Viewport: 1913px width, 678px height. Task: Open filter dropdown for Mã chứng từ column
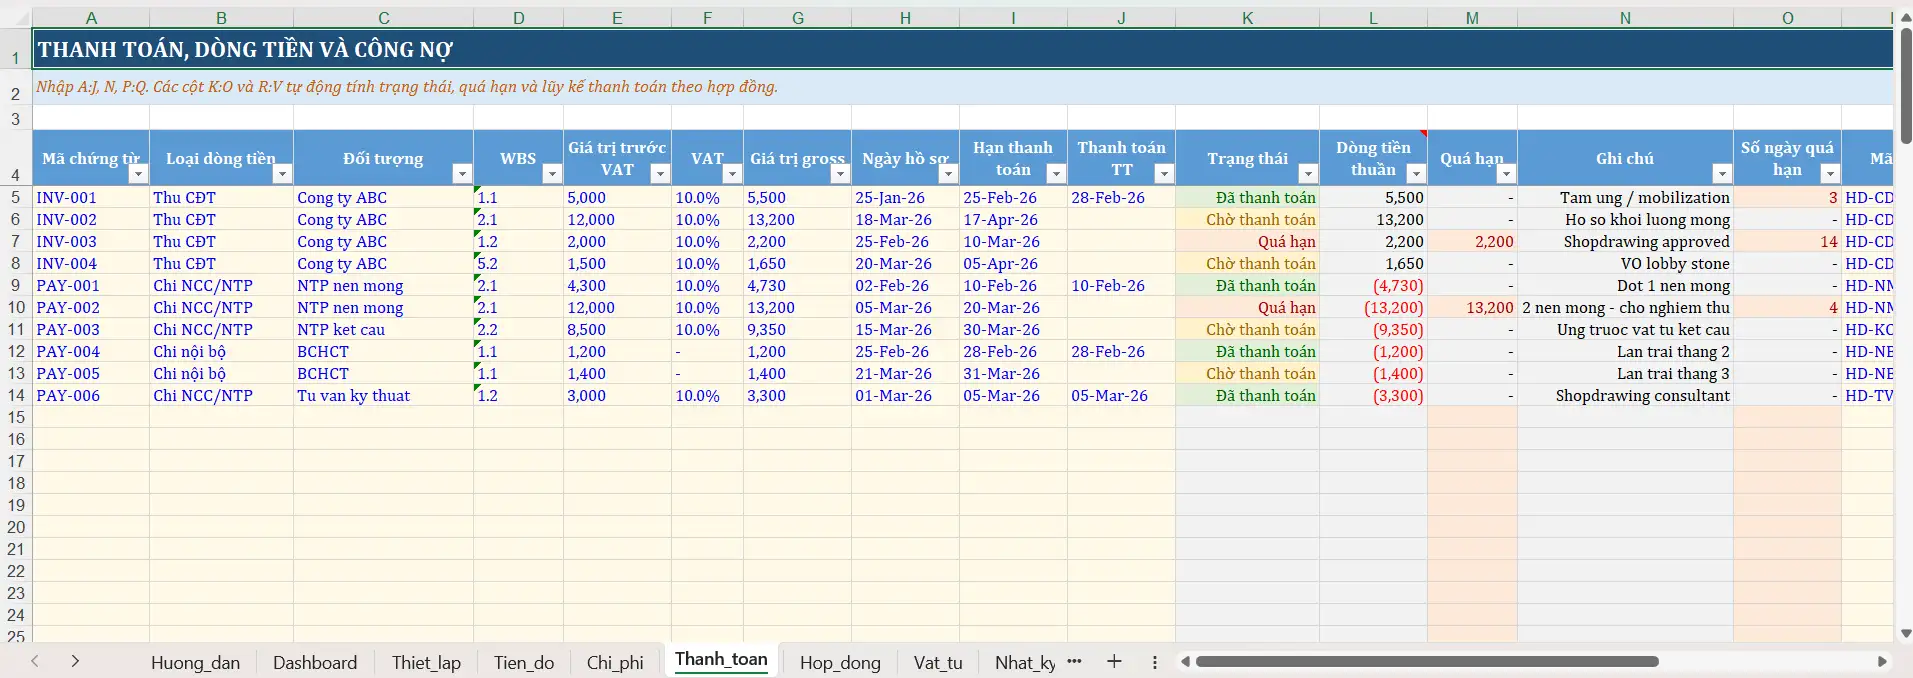click(x=138, y=174)
